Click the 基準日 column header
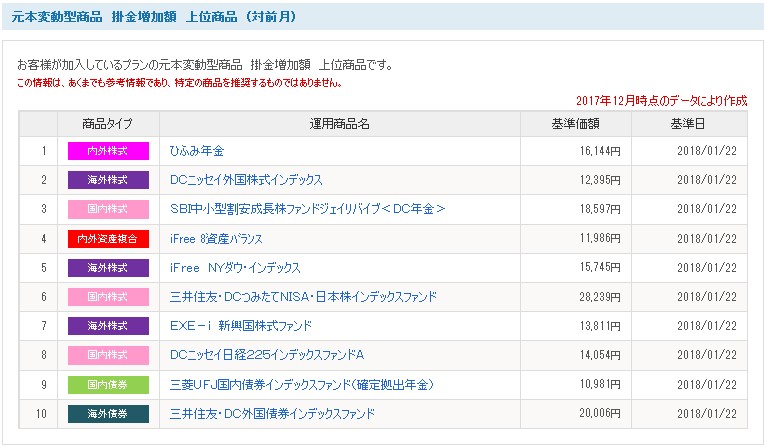The height and width of the screenshot is (448, 767). (688, 124)
